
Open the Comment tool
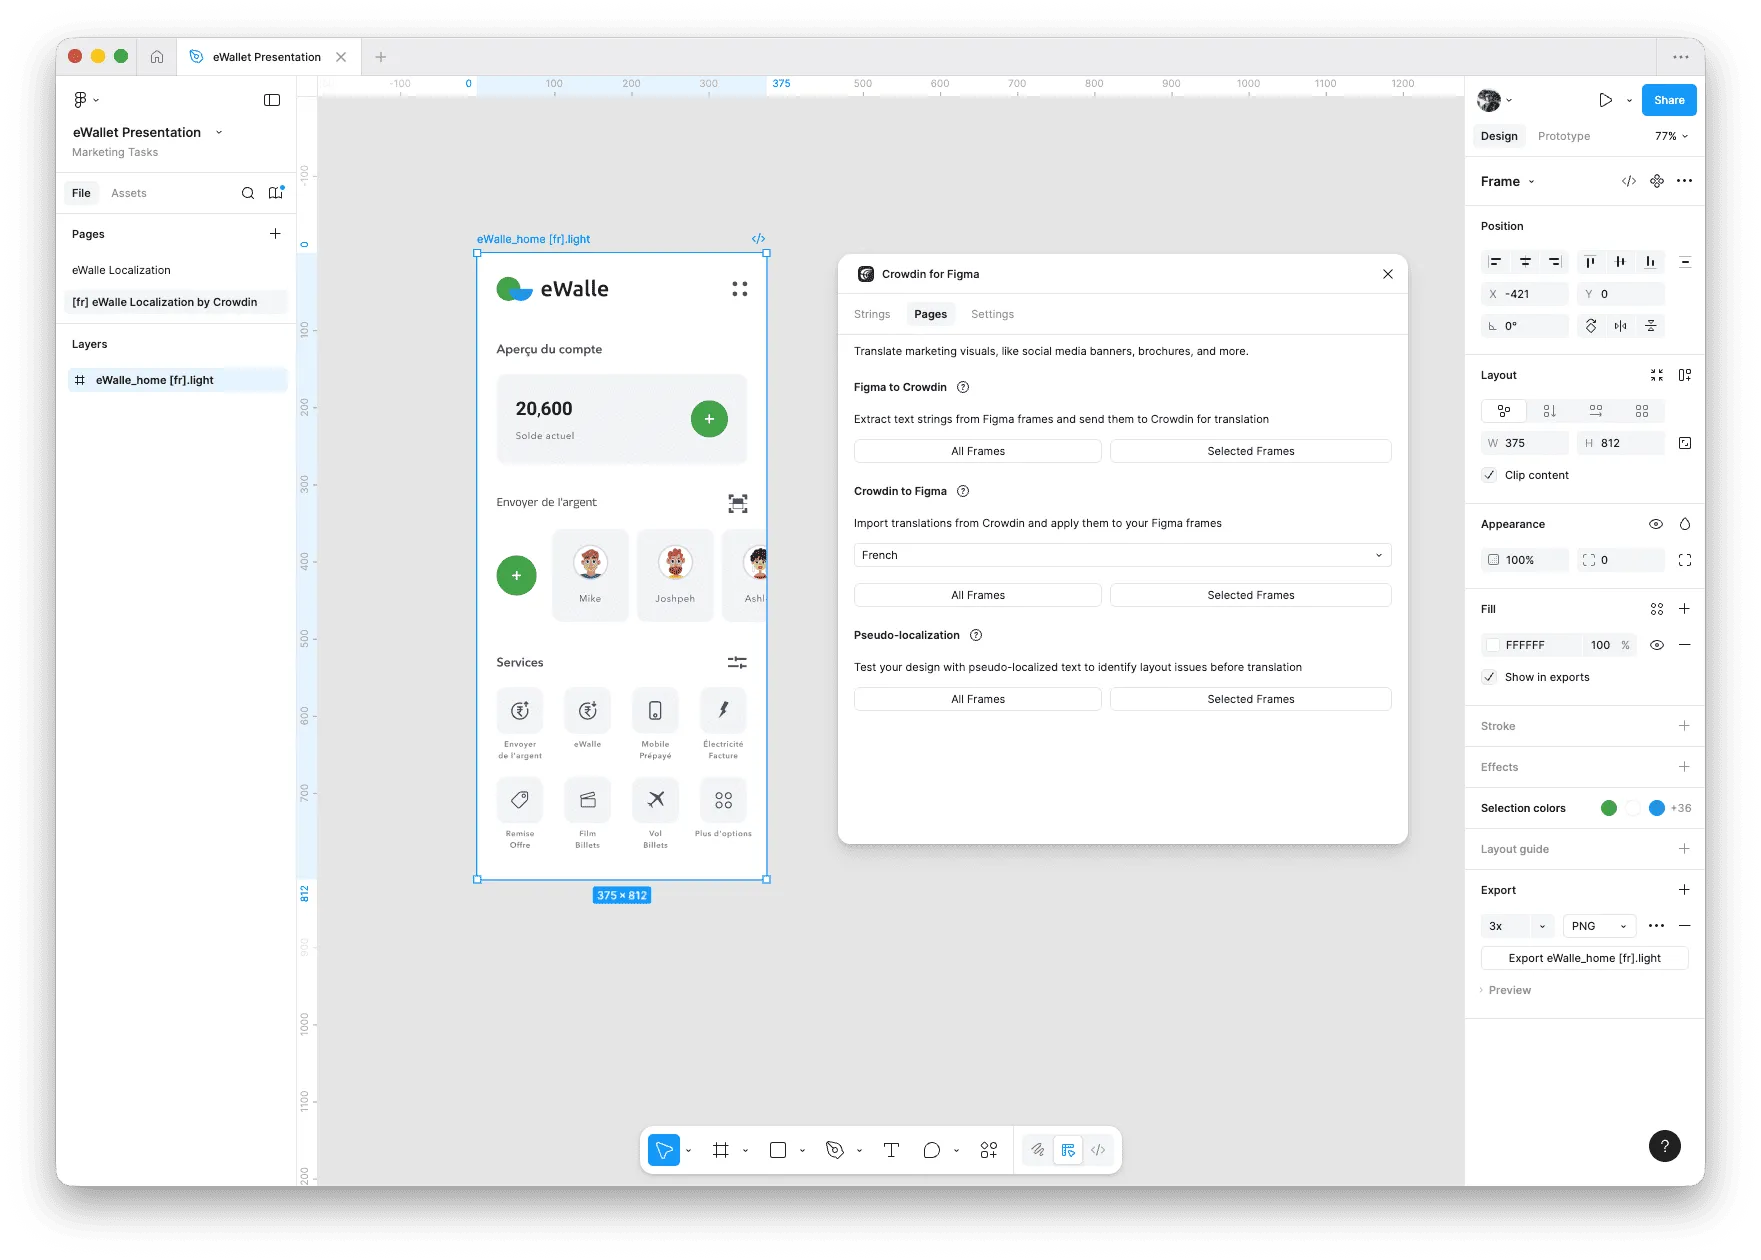(931, 1150)
